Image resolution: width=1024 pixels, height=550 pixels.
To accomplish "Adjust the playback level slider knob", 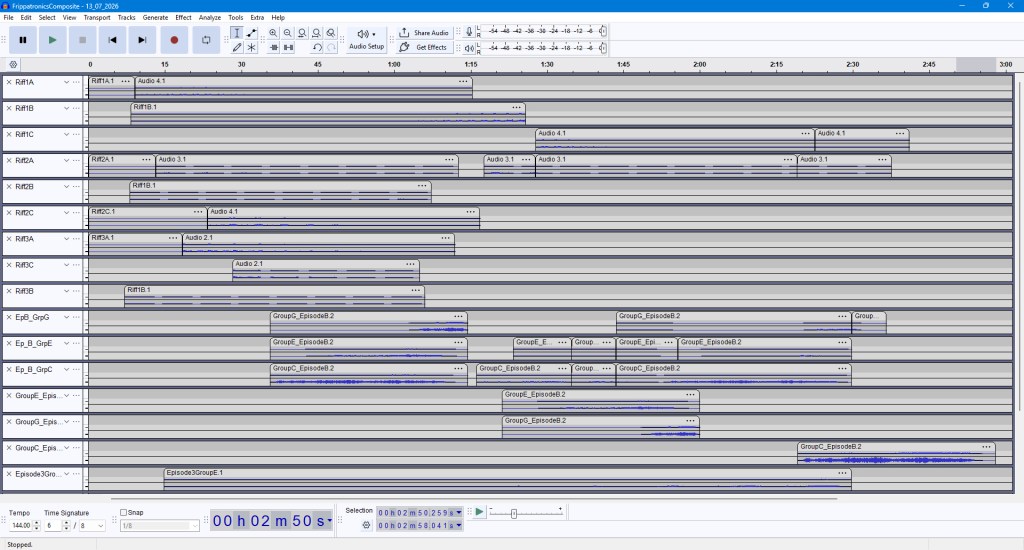I will click(602, 47).
